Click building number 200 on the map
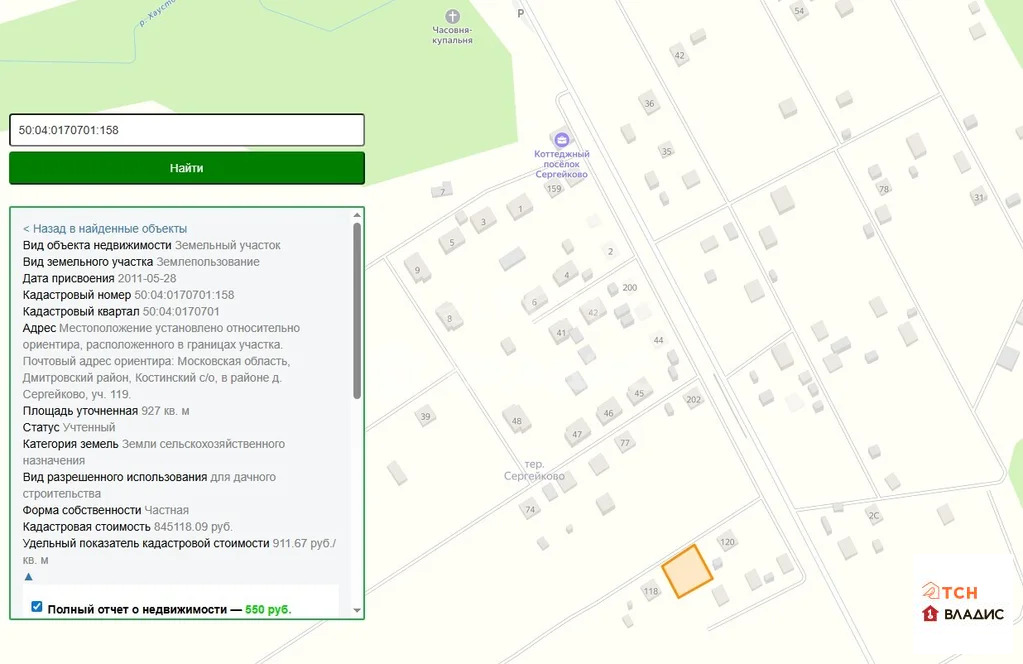The height and width of the screenshot is (664, 1023). pos(629,288)
